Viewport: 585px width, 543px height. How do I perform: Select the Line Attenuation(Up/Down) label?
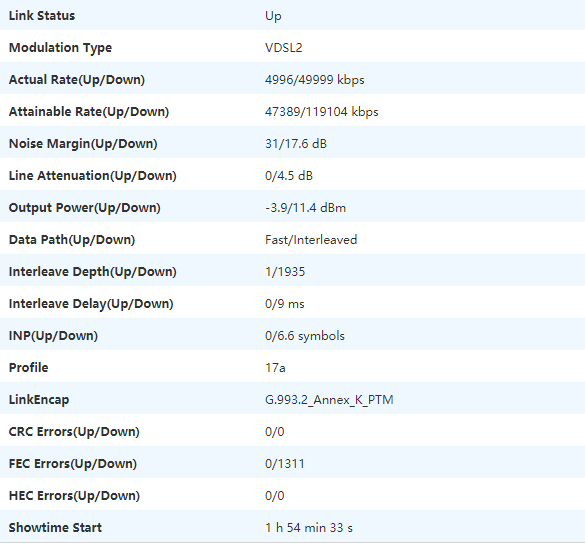tap(93, 176)
